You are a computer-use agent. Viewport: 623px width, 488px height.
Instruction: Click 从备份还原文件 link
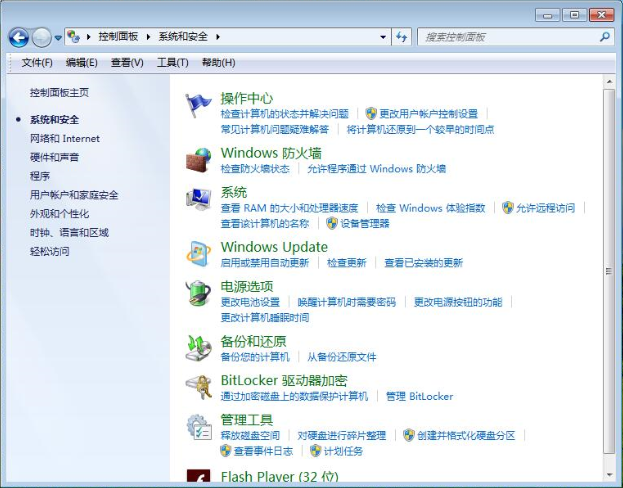341,357
